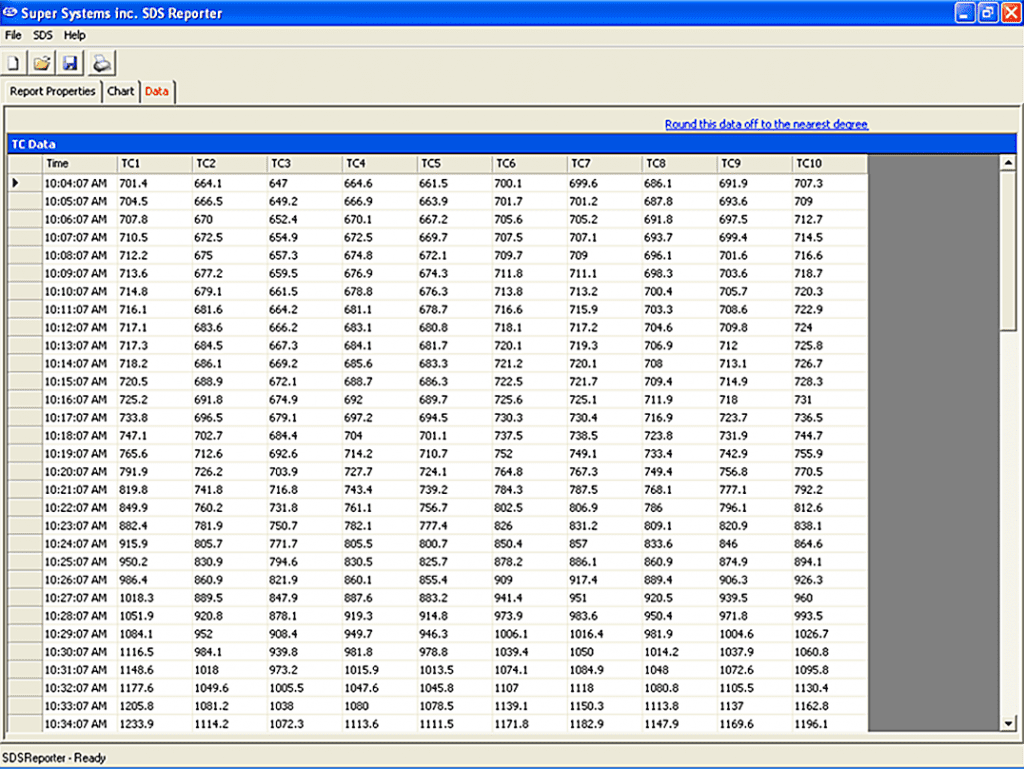1024x769 pixels.
Task: Click the SDS Reporter title bar app icon
Action: coord(10,12)
